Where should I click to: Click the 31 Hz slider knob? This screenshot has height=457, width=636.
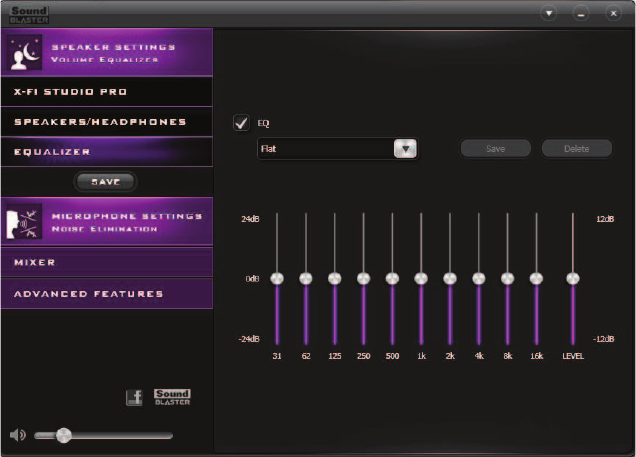coord(277,279)
